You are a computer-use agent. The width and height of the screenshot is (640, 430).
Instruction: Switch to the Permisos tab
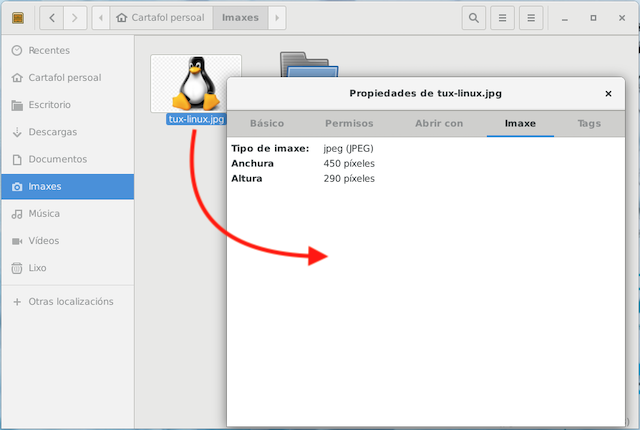coord(349,123)
